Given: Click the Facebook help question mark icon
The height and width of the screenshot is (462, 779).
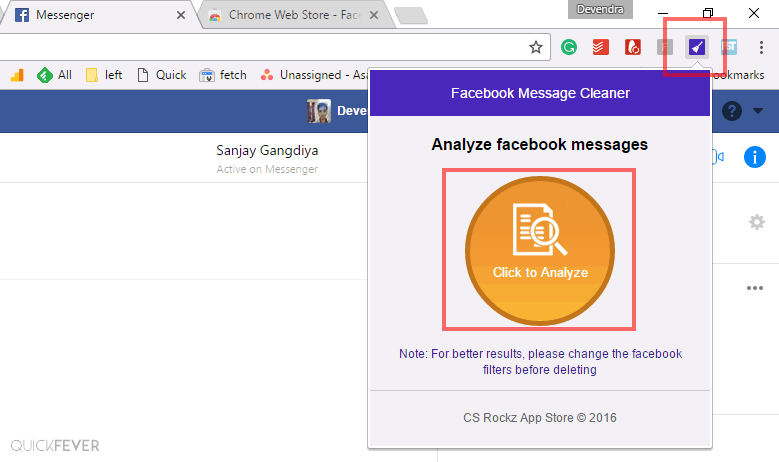Looking at the screenshot, I should (731, 111).
